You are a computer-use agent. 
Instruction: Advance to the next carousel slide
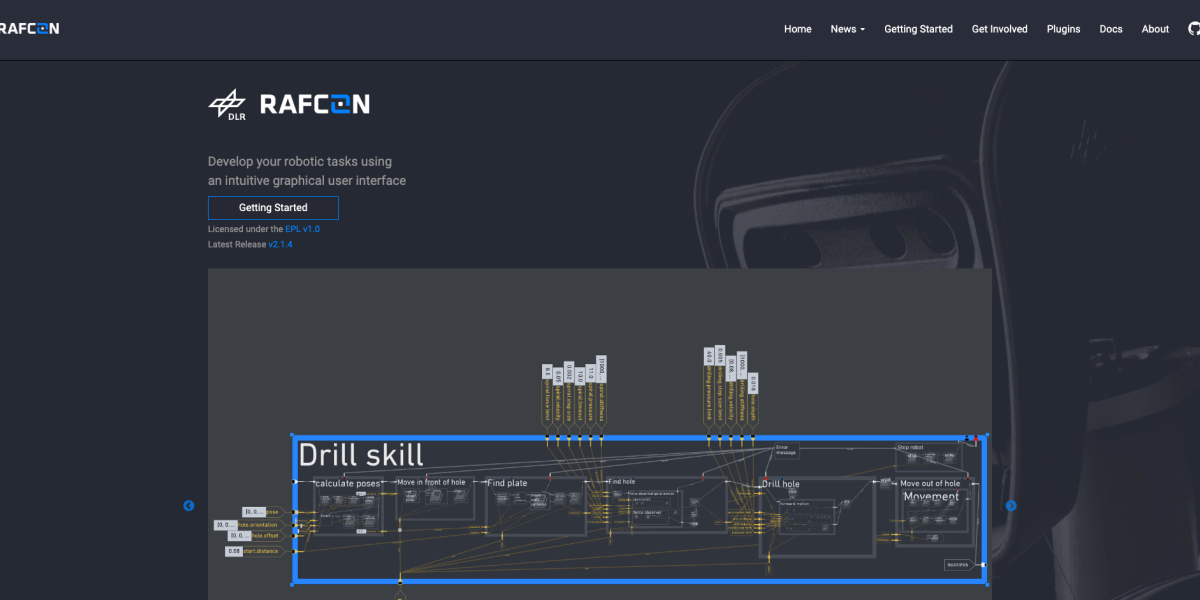coord(1011,506)
